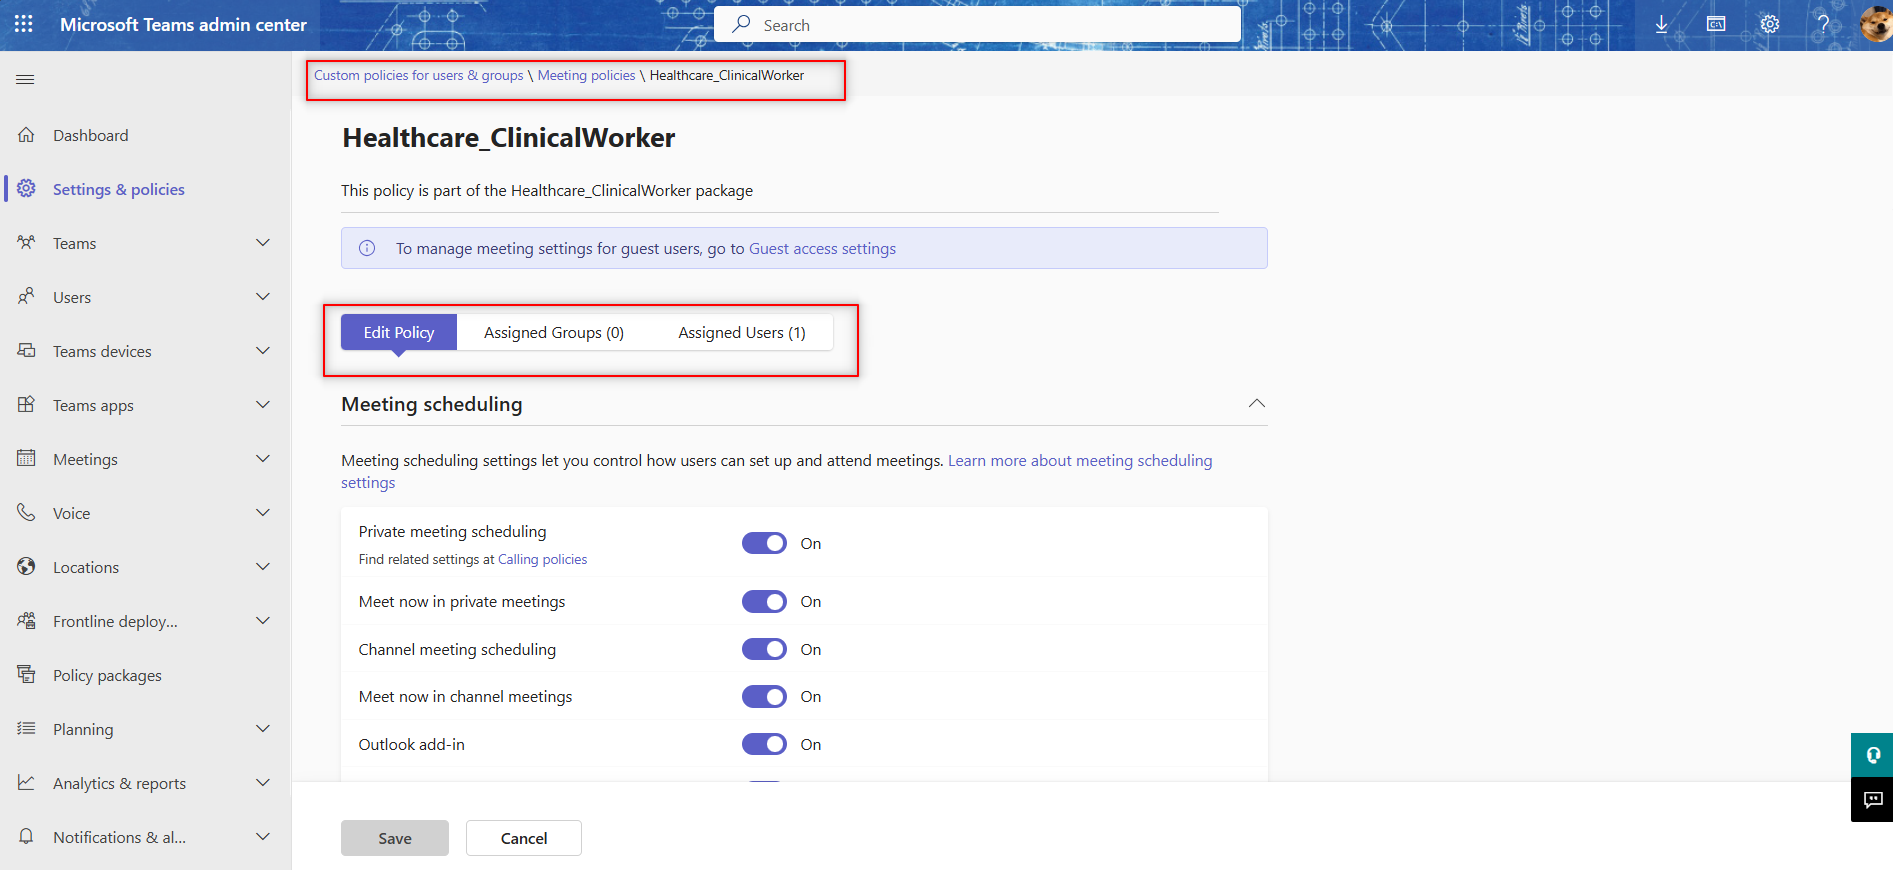Open Settings & policies menu item

point(119,189)
